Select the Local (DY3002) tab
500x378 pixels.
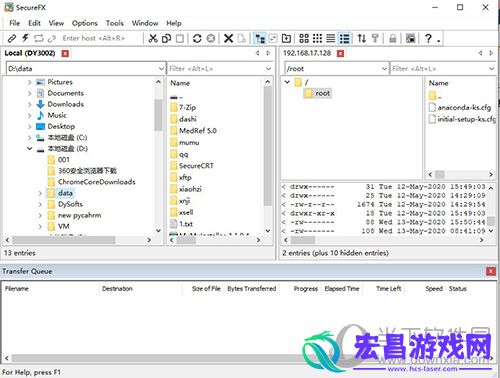point(30,53)
